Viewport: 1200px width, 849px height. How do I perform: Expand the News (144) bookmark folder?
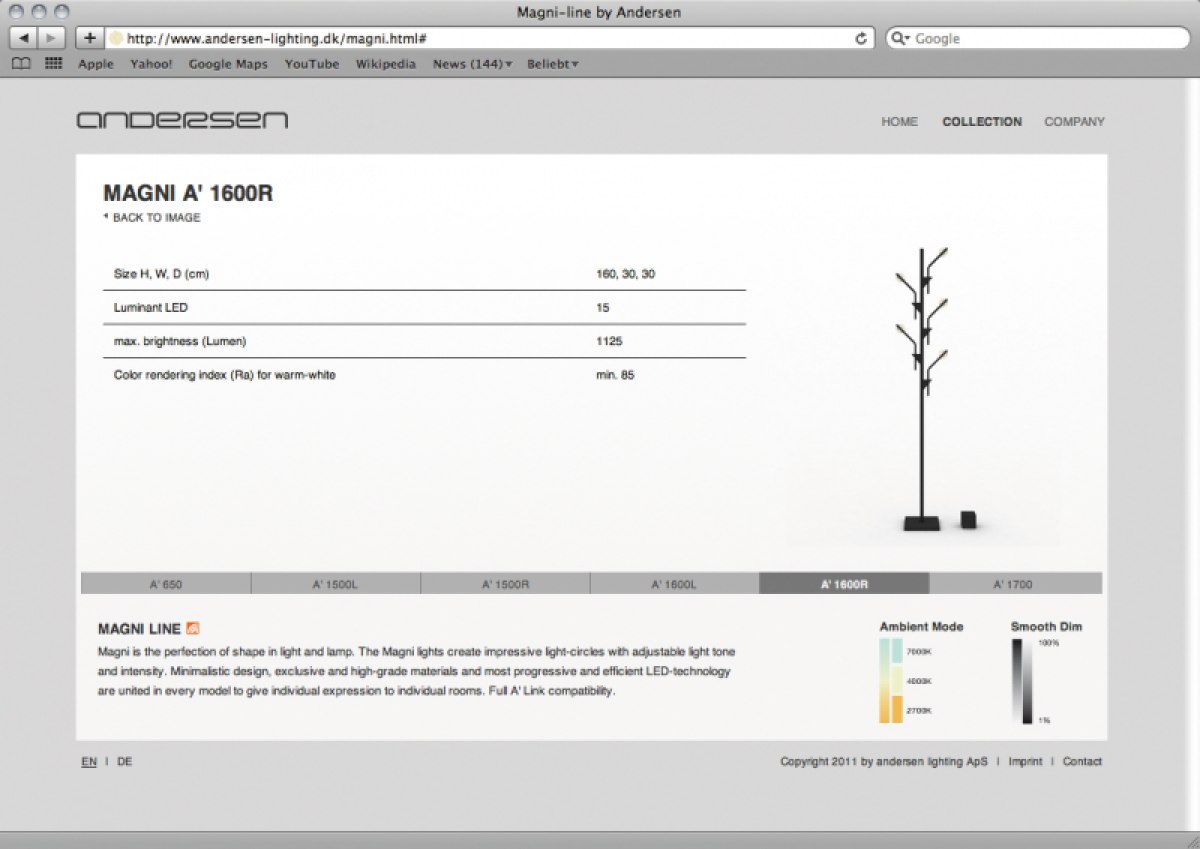[473, 64]
